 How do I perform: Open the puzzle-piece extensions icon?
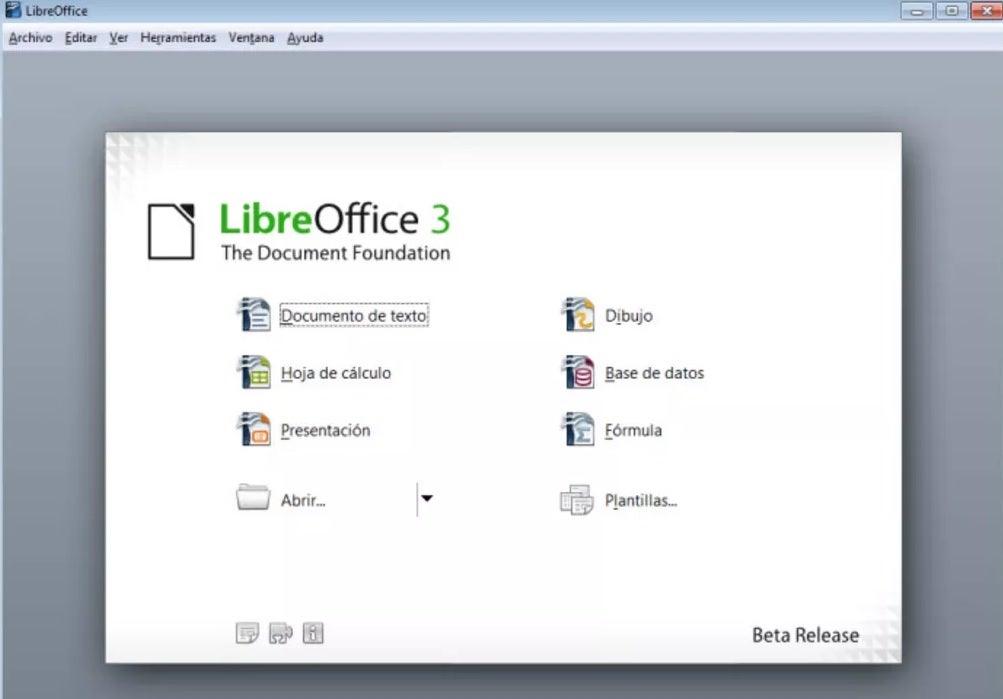click(280, 633)
